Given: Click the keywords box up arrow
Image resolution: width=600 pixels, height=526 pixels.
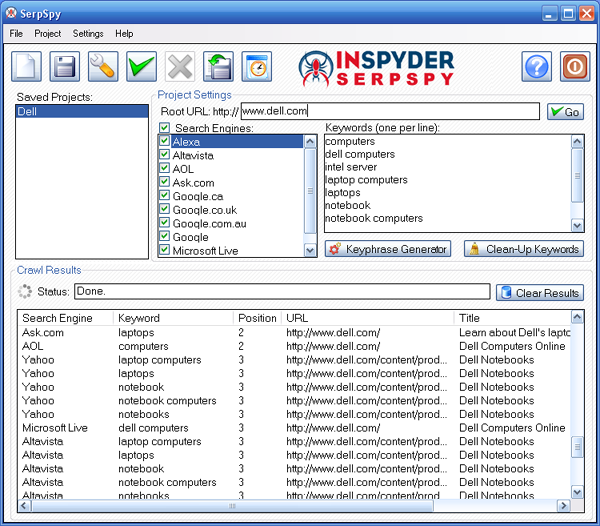Looking at the screenshot, I should [x=577, y=142].
